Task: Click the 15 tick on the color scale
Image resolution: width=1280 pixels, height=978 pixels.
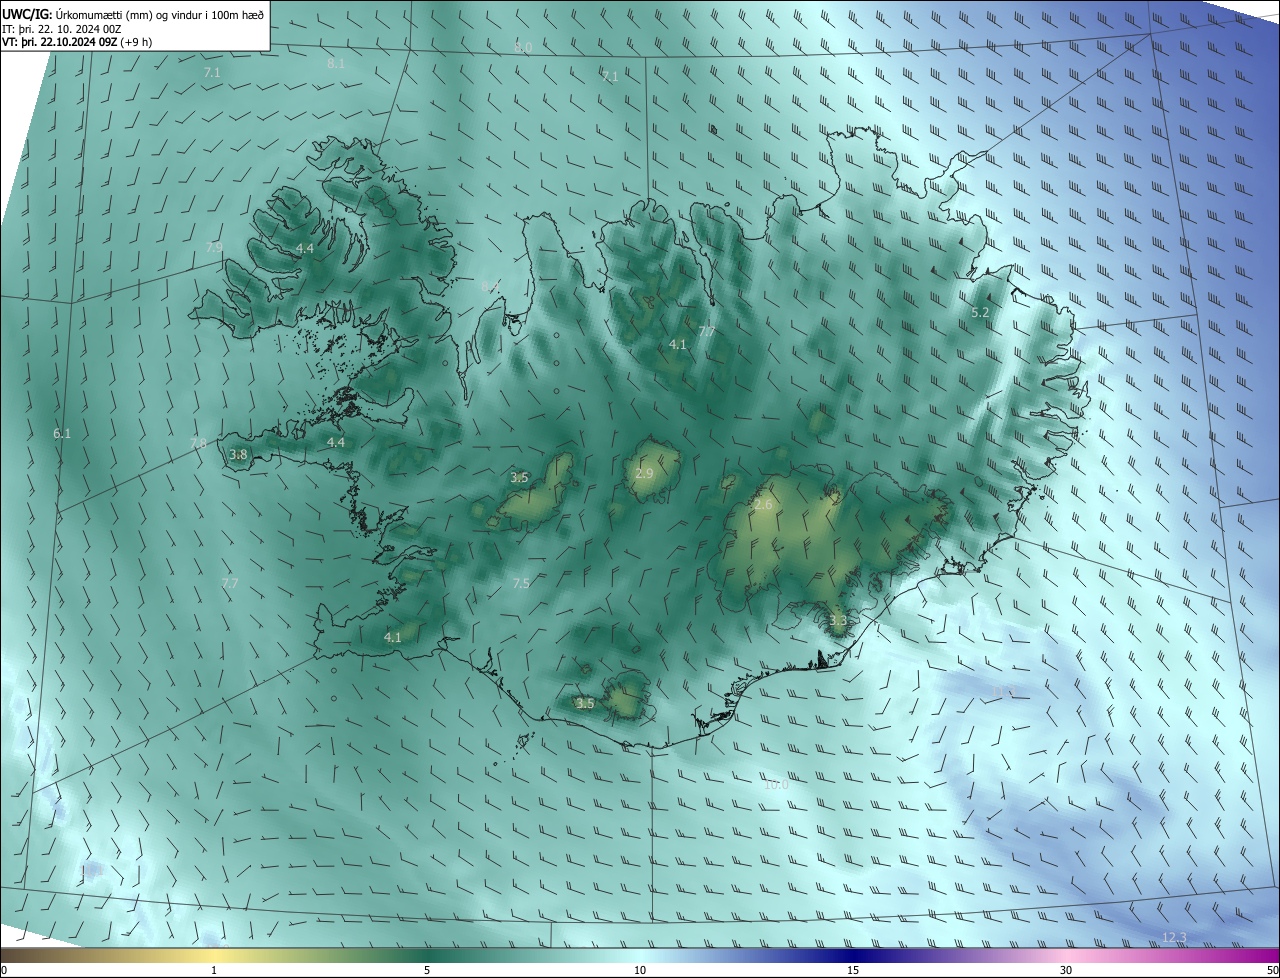Action: pos(853,970)
